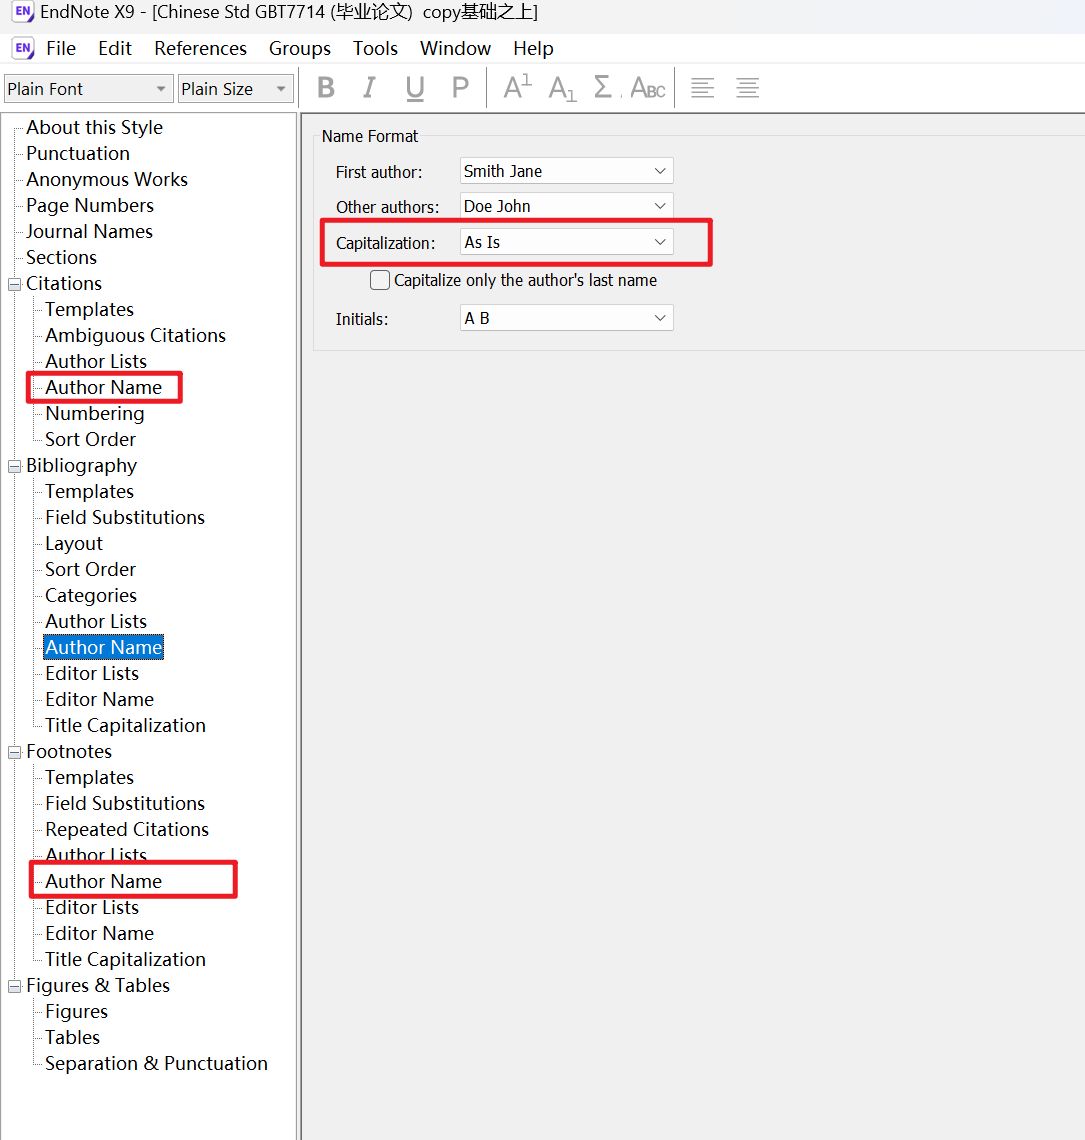This screenshot has height=1140, width=1085.
Task: Enable Capitalize only the author's last name
Action: tap(380, 280)
